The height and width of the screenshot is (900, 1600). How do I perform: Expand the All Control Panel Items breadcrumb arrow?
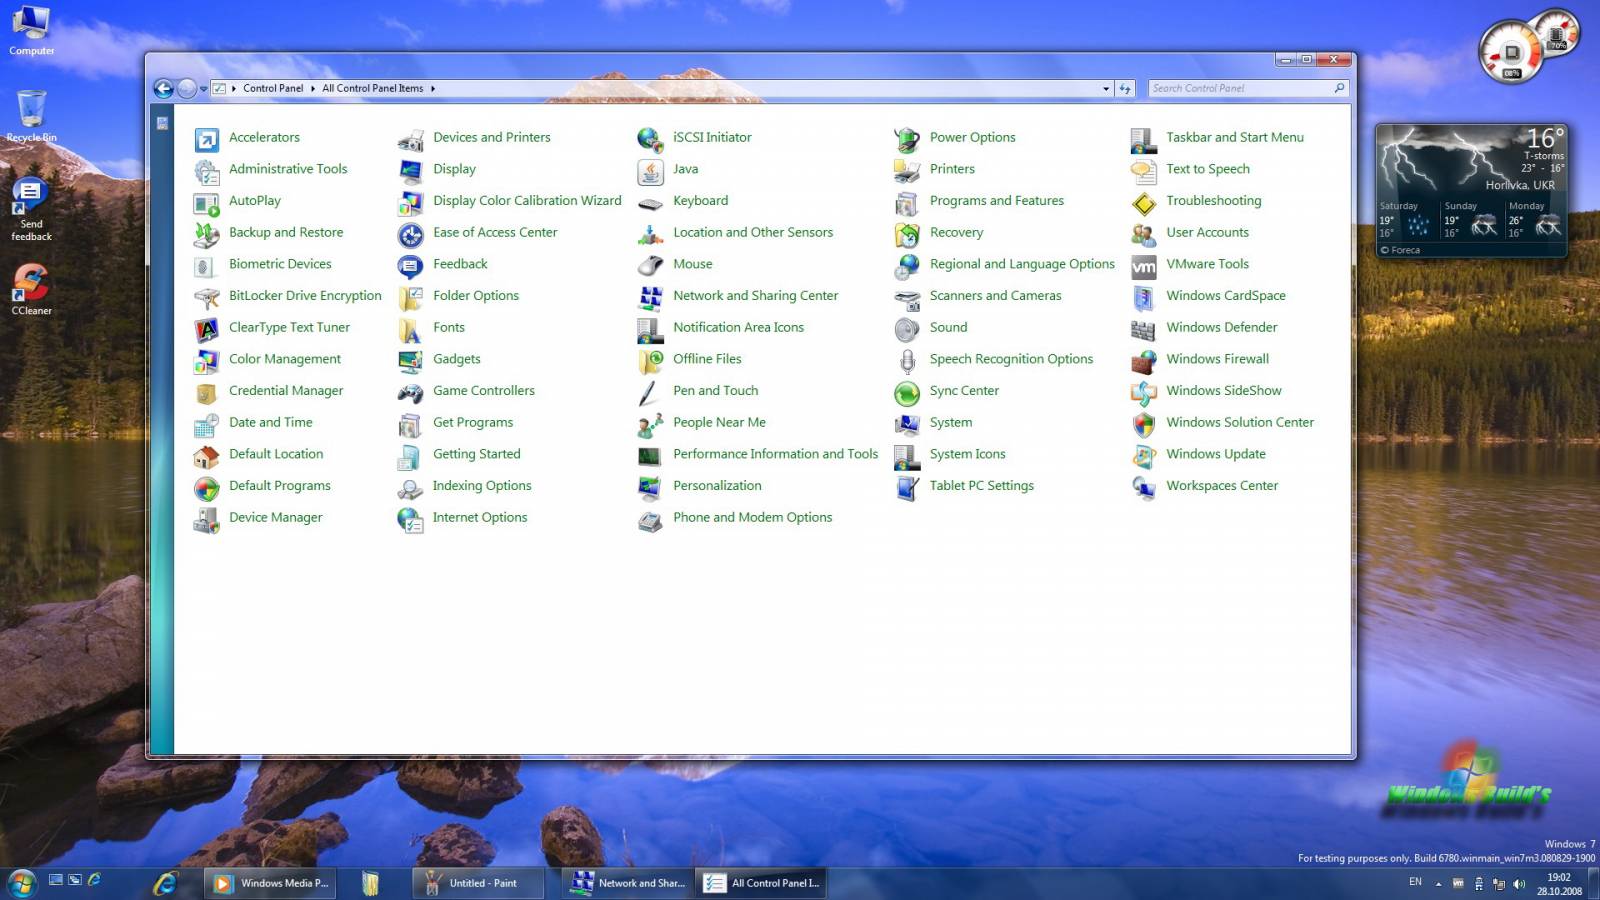[x=433, y=89]
